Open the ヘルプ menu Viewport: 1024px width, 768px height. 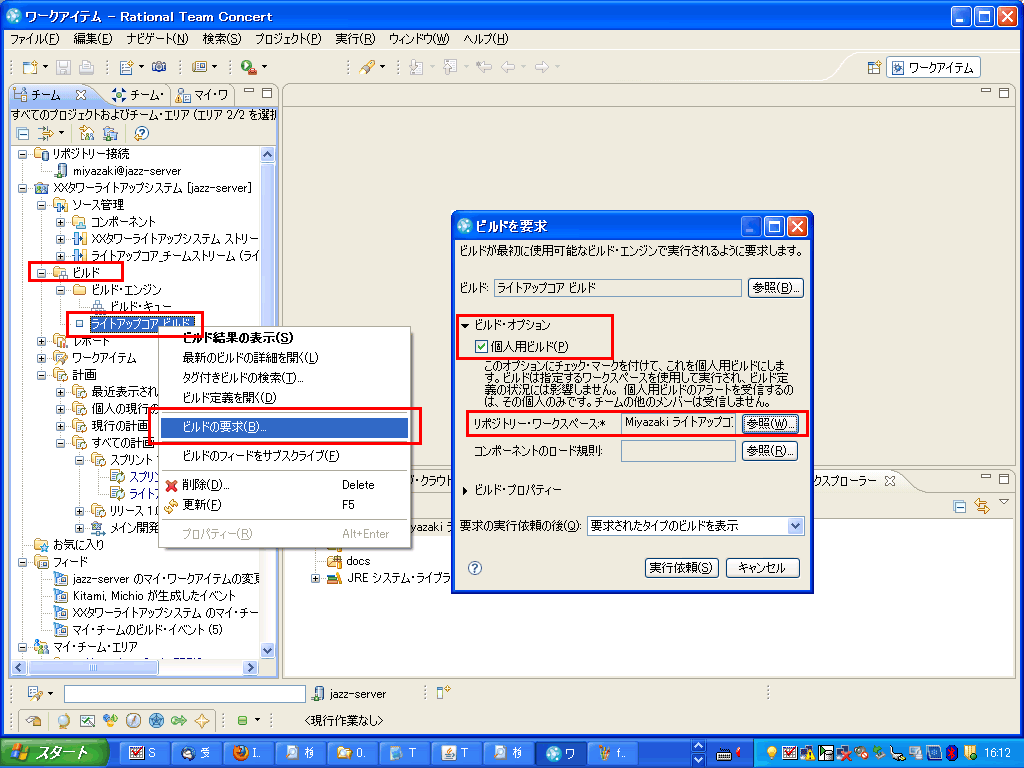(x=485, y=39)
